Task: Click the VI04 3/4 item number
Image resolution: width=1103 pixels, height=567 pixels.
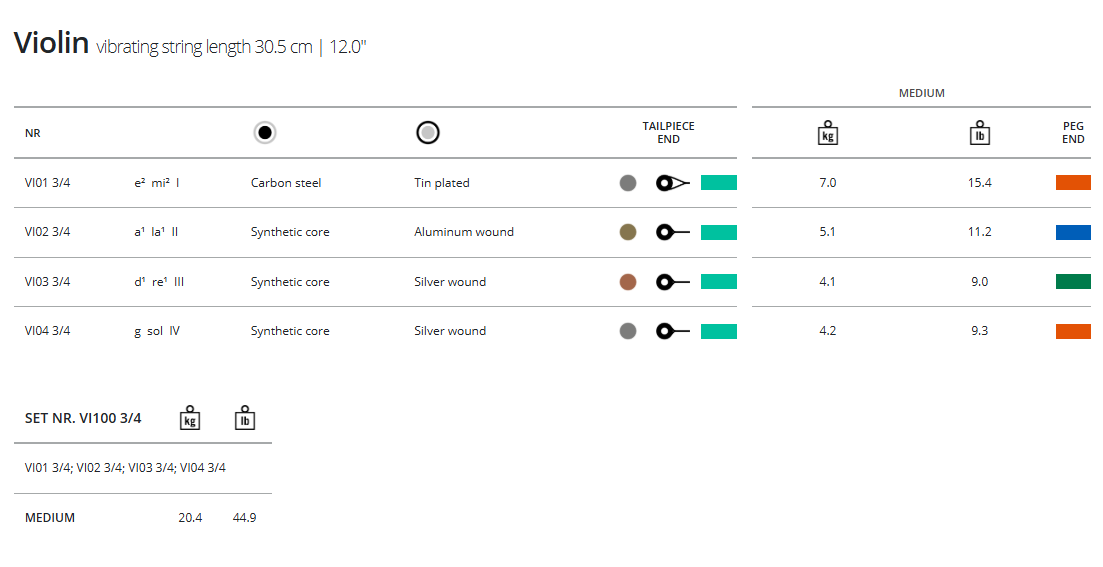Action: (48, 331)
